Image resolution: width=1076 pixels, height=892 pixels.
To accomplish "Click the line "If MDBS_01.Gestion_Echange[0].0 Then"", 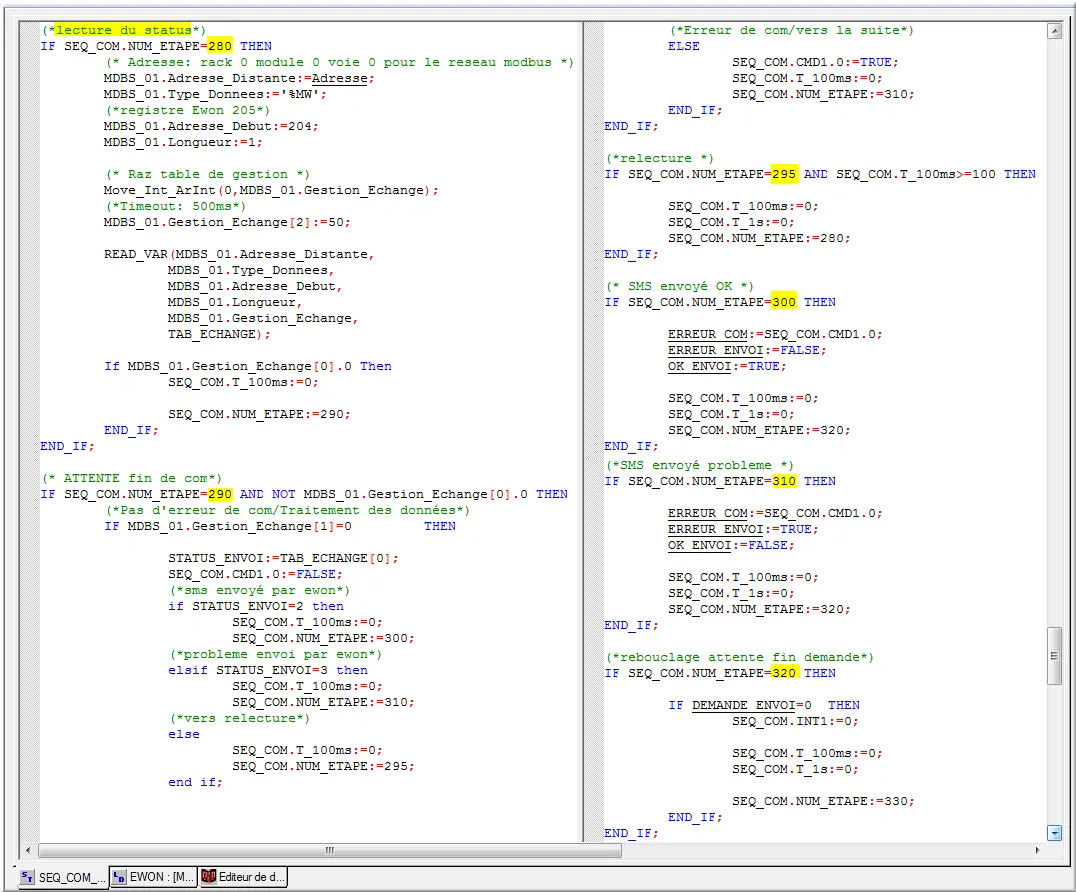I will 248,366.
